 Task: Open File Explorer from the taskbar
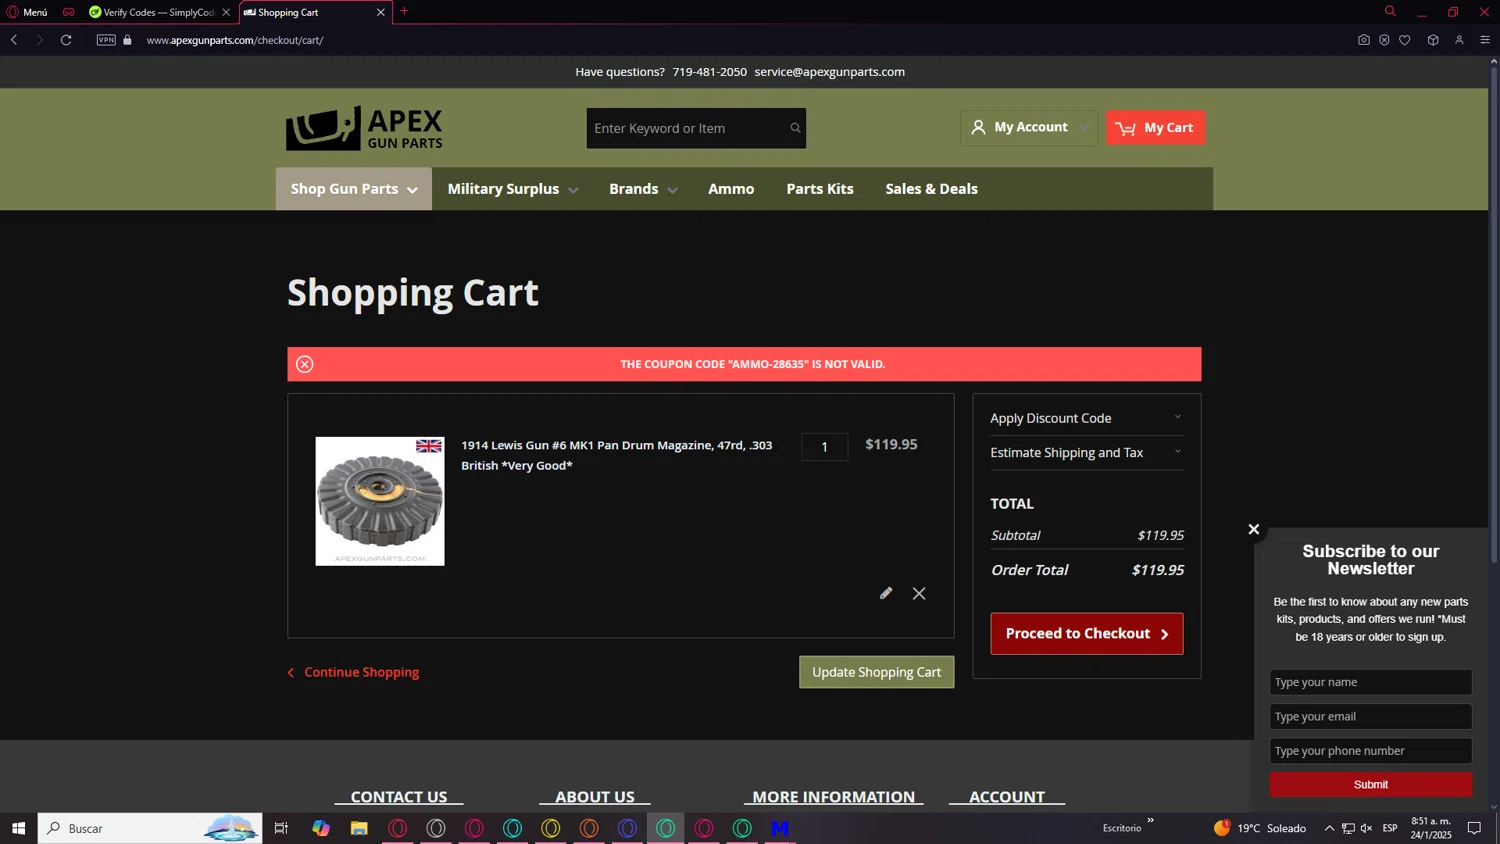coord(359,828)
